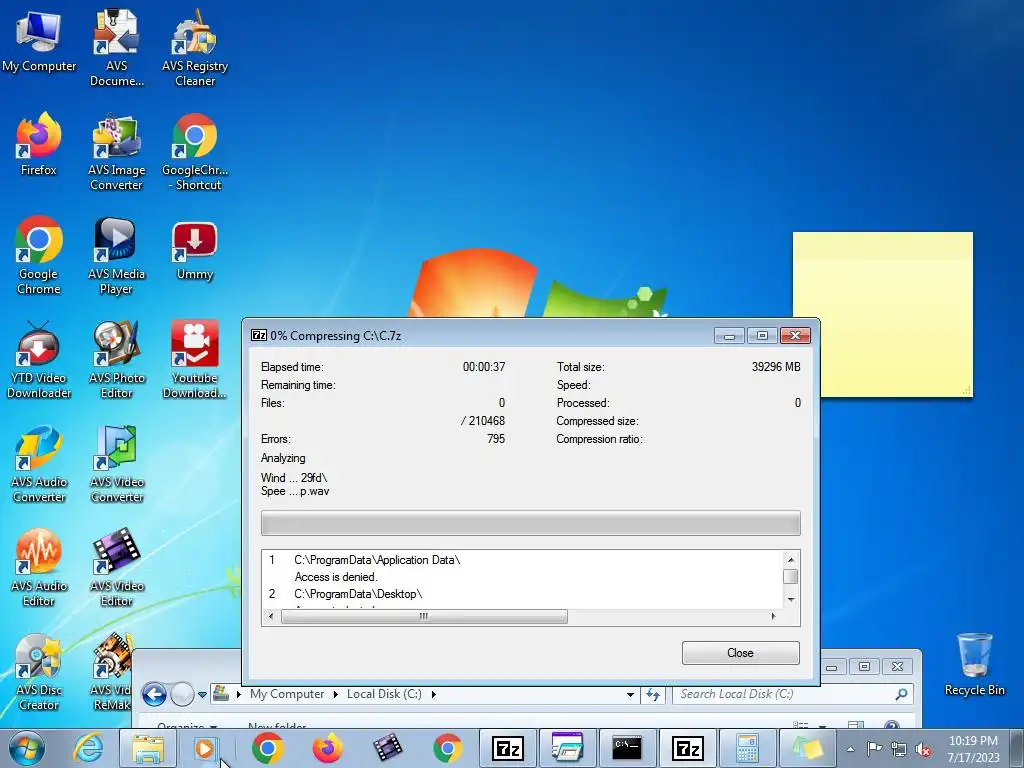Click down arrow of error list scrollbar
The image size is (1024, 768).
[790, 600]
